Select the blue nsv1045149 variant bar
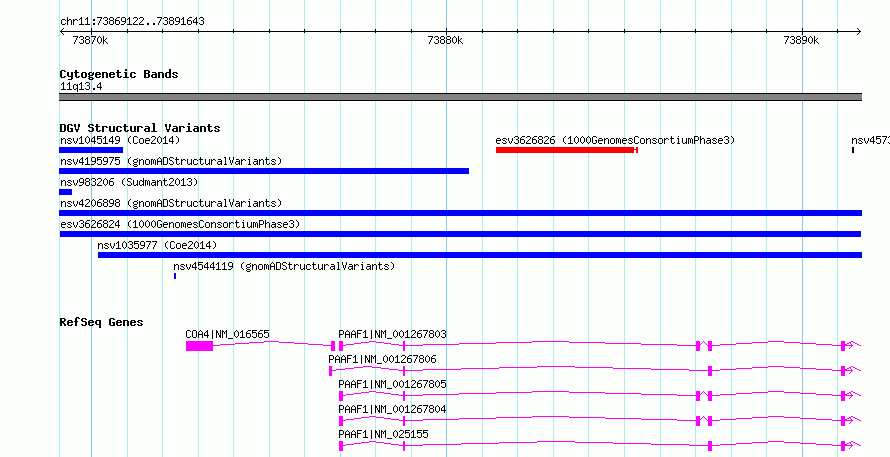Image resolution: width=890 pixels, height=457 pixels. [91, 150]
